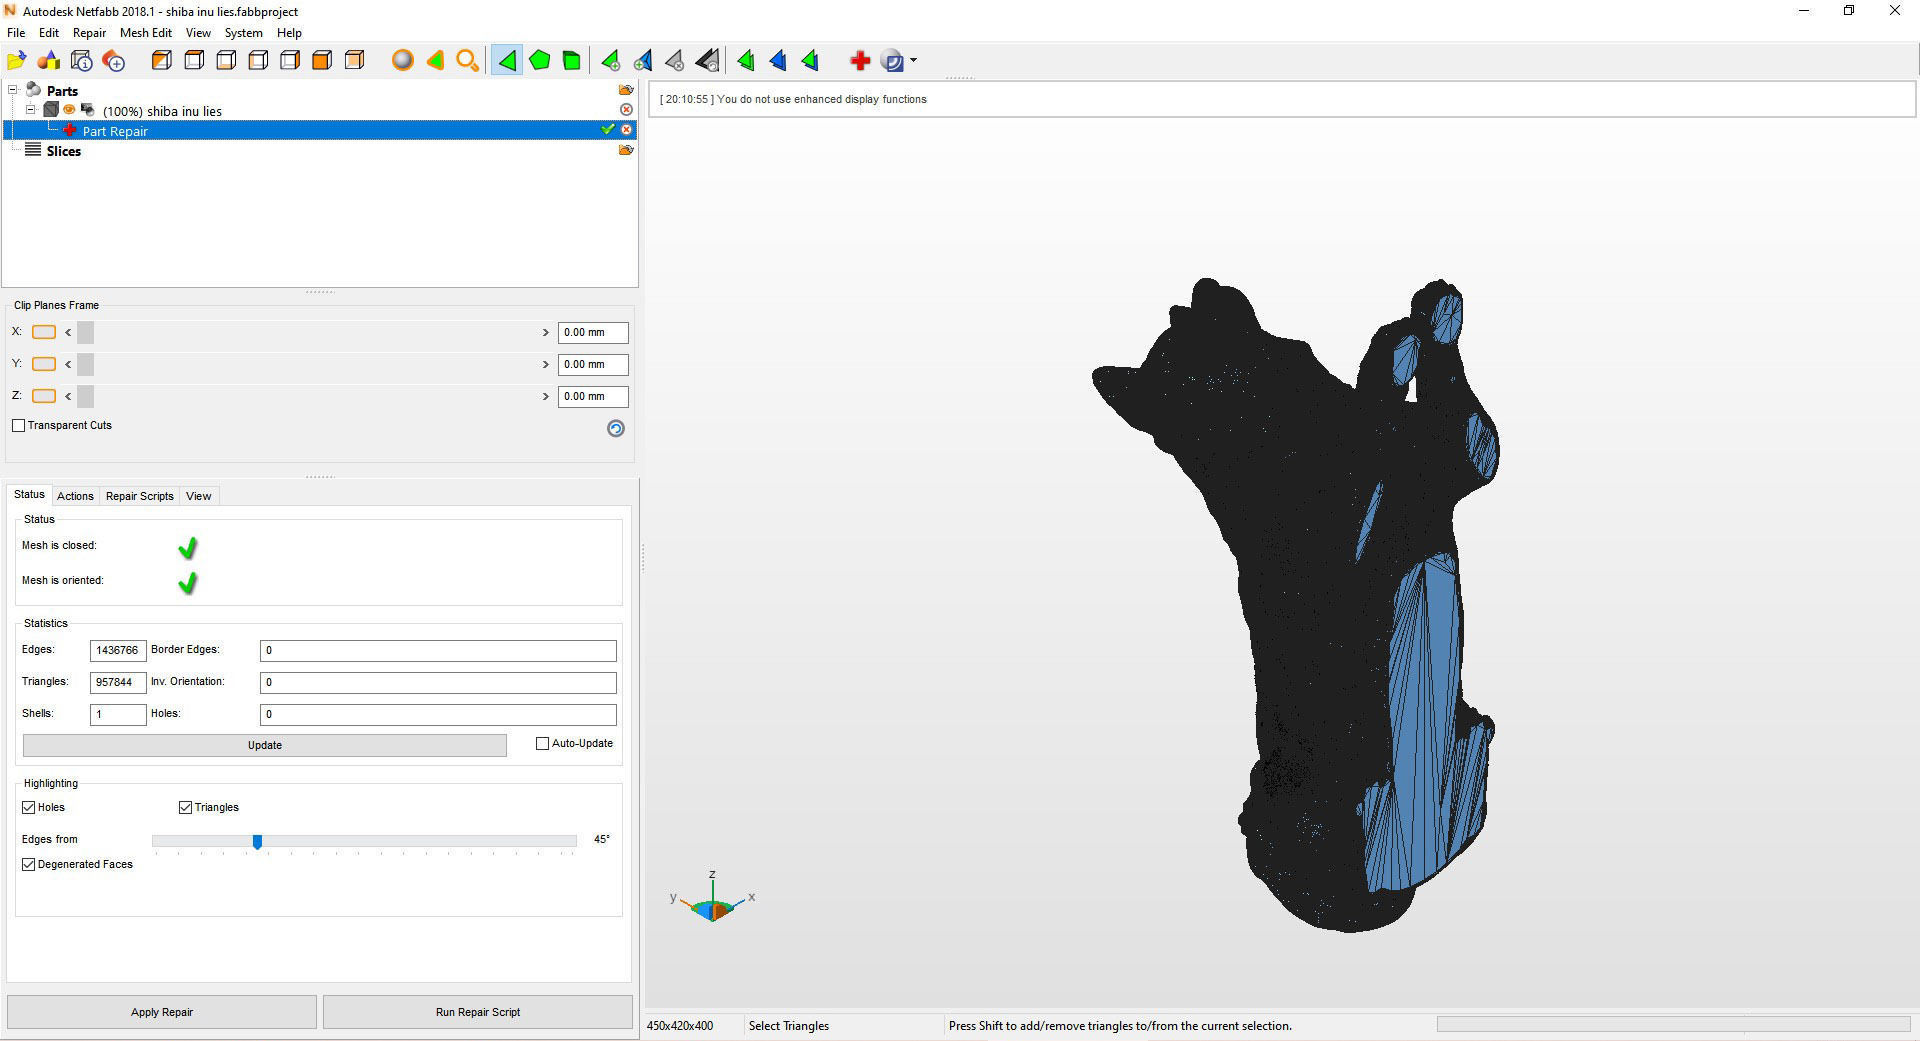Activate the Select Triangles tool
Image resolution: width=1920 pixels, height=1041 pixels.
507,61
